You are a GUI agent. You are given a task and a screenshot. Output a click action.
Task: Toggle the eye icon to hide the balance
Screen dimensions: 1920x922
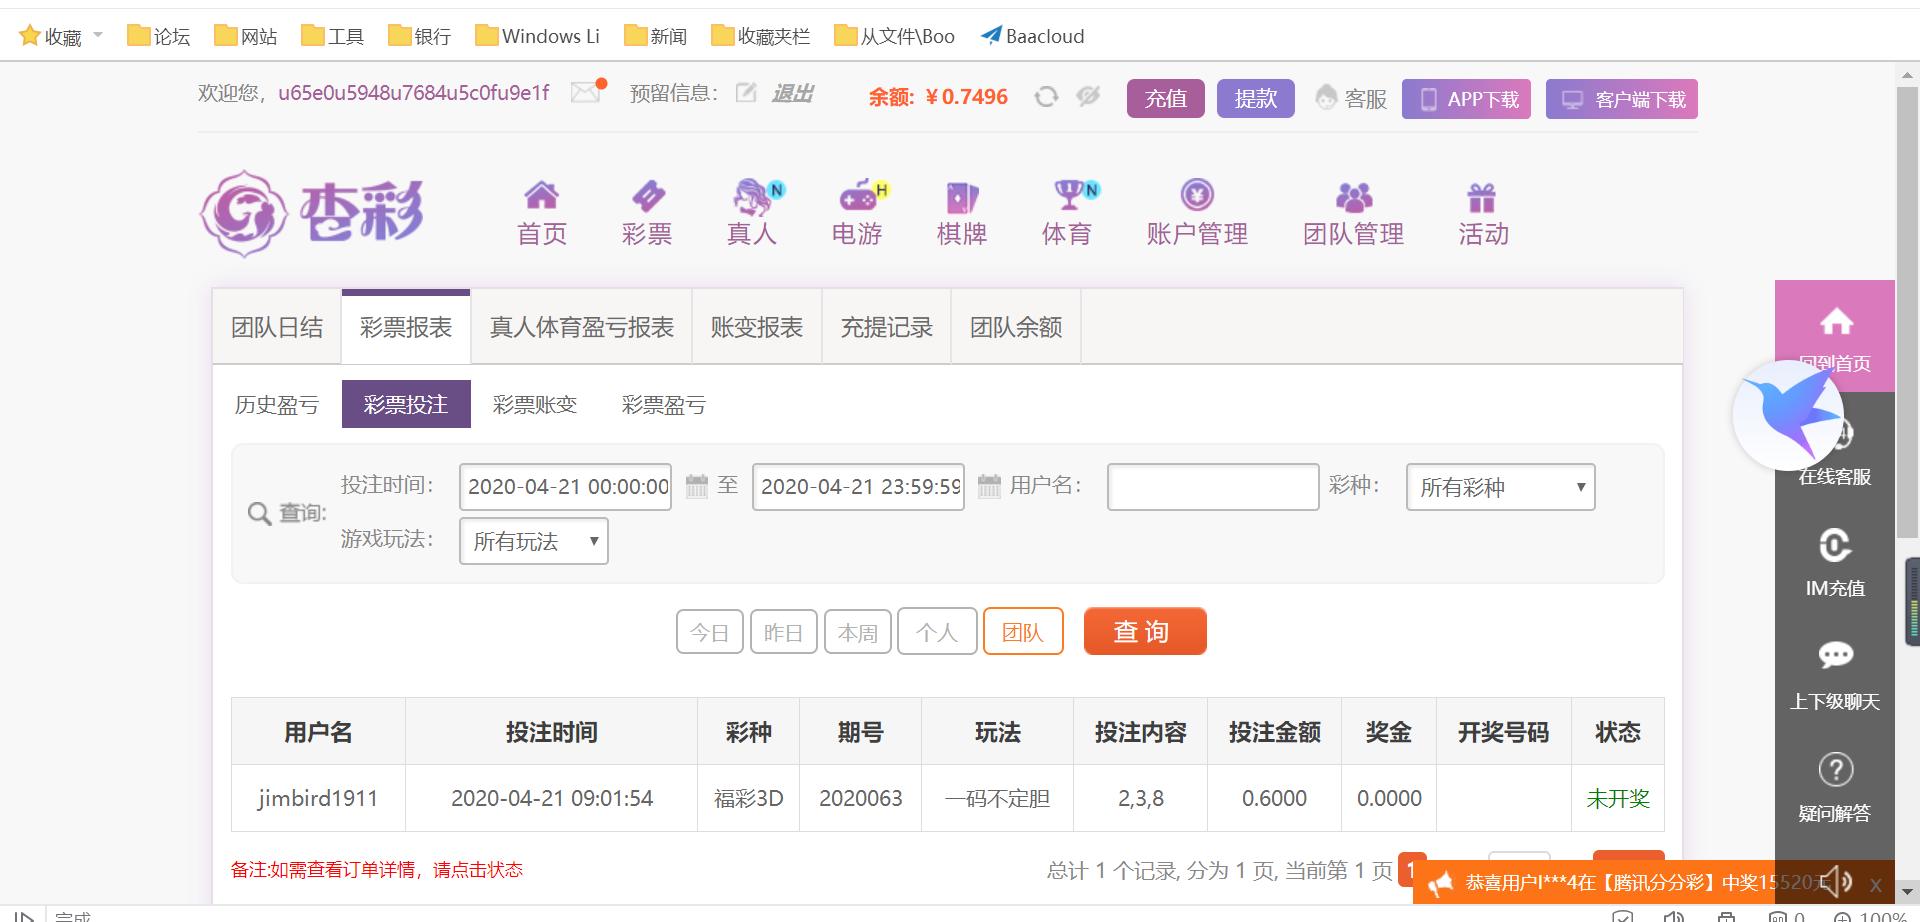coord(1089,96)
